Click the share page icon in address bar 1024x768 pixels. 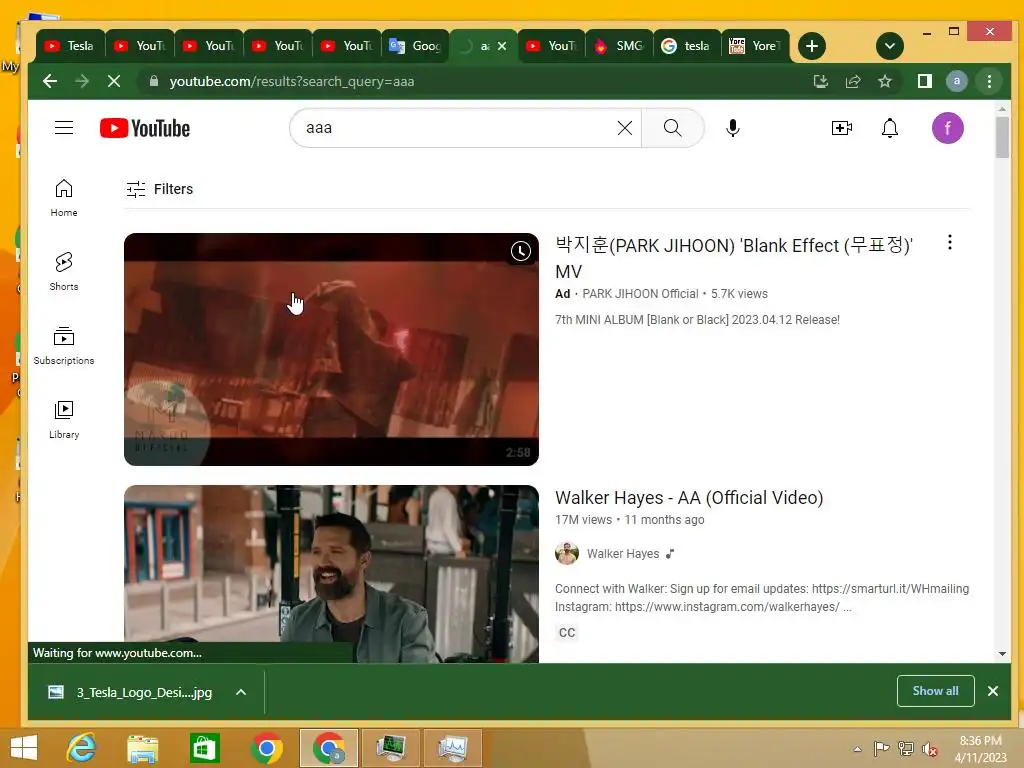[853, 82]
